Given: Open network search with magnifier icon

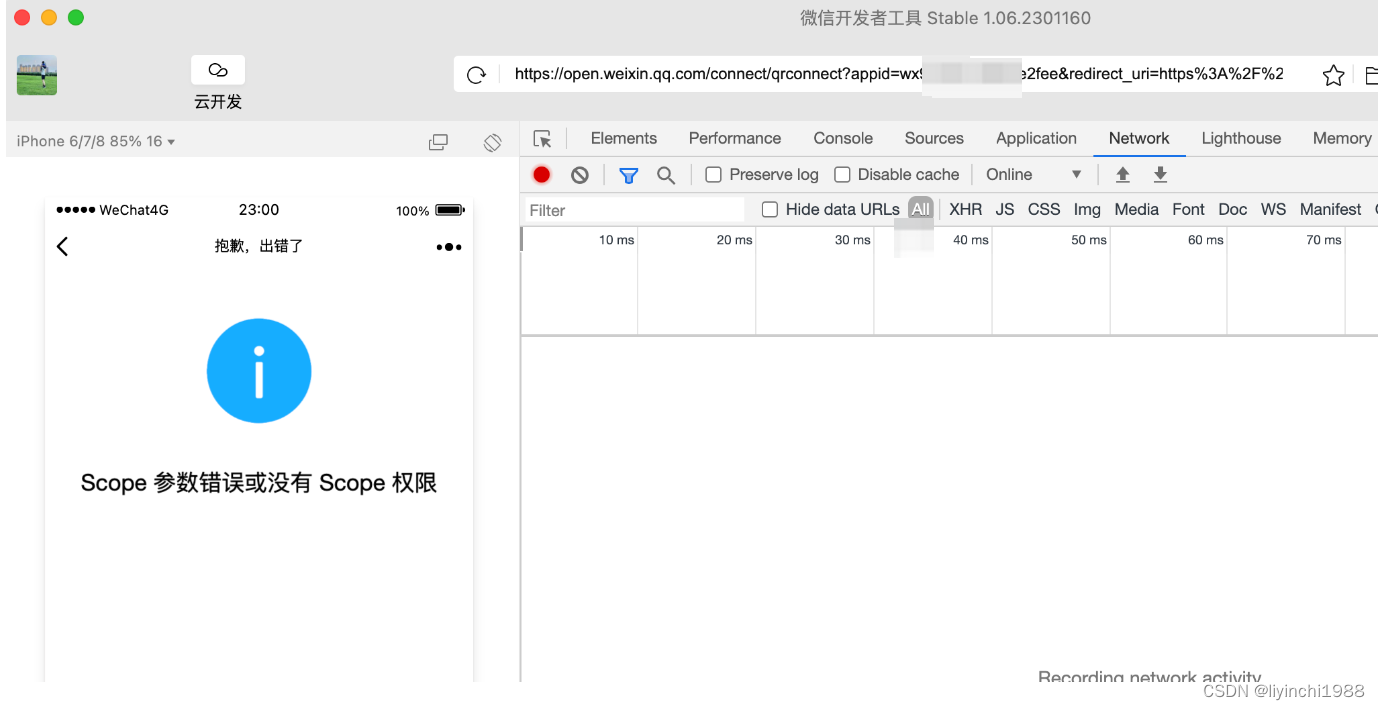Looking at the screenshot, I should tap(666, 175).
